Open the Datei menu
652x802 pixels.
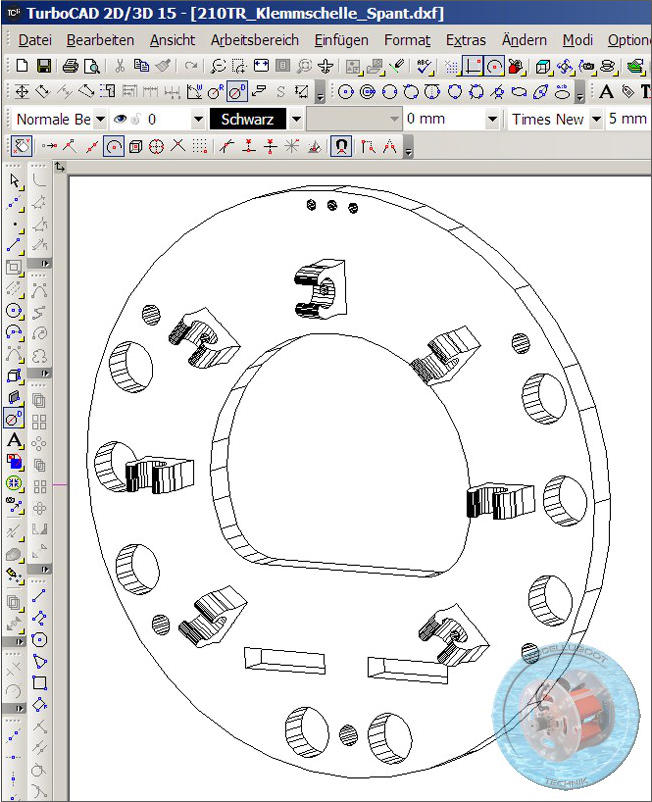[35, 40]
